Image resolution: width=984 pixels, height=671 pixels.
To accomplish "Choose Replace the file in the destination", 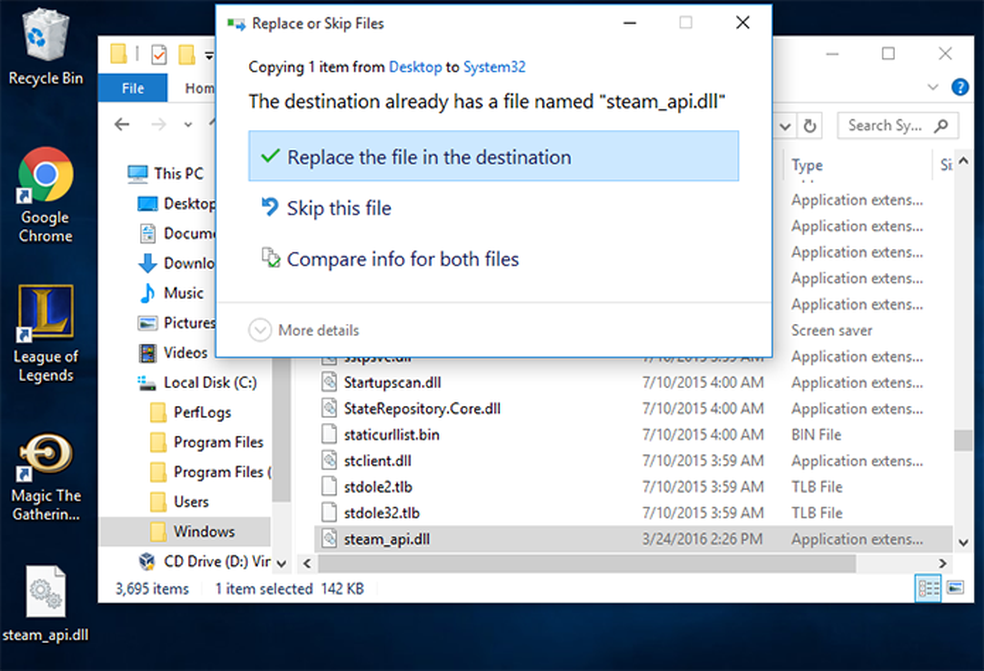I will tap(493, 156).
